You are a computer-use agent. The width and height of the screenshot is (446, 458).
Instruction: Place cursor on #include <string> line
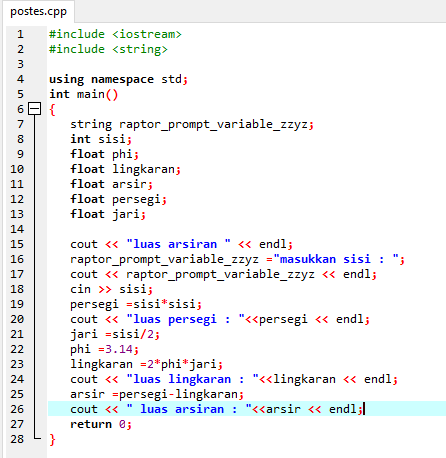[108, 49]
